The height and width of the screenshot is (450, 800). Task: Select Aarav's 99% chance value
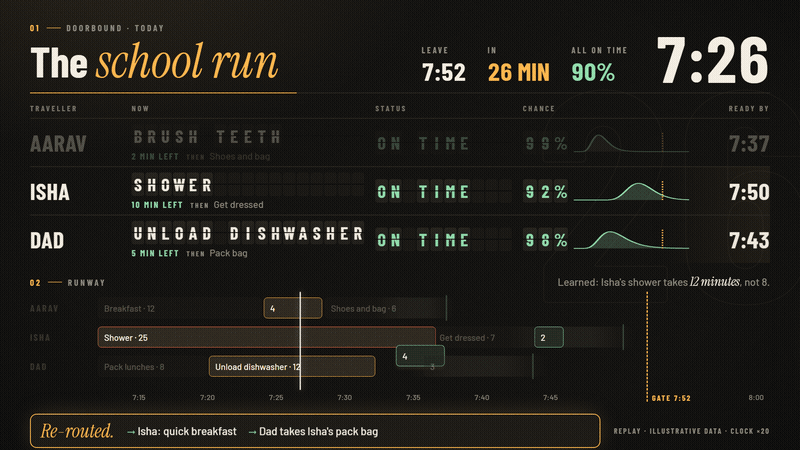[x=546, y=144]
